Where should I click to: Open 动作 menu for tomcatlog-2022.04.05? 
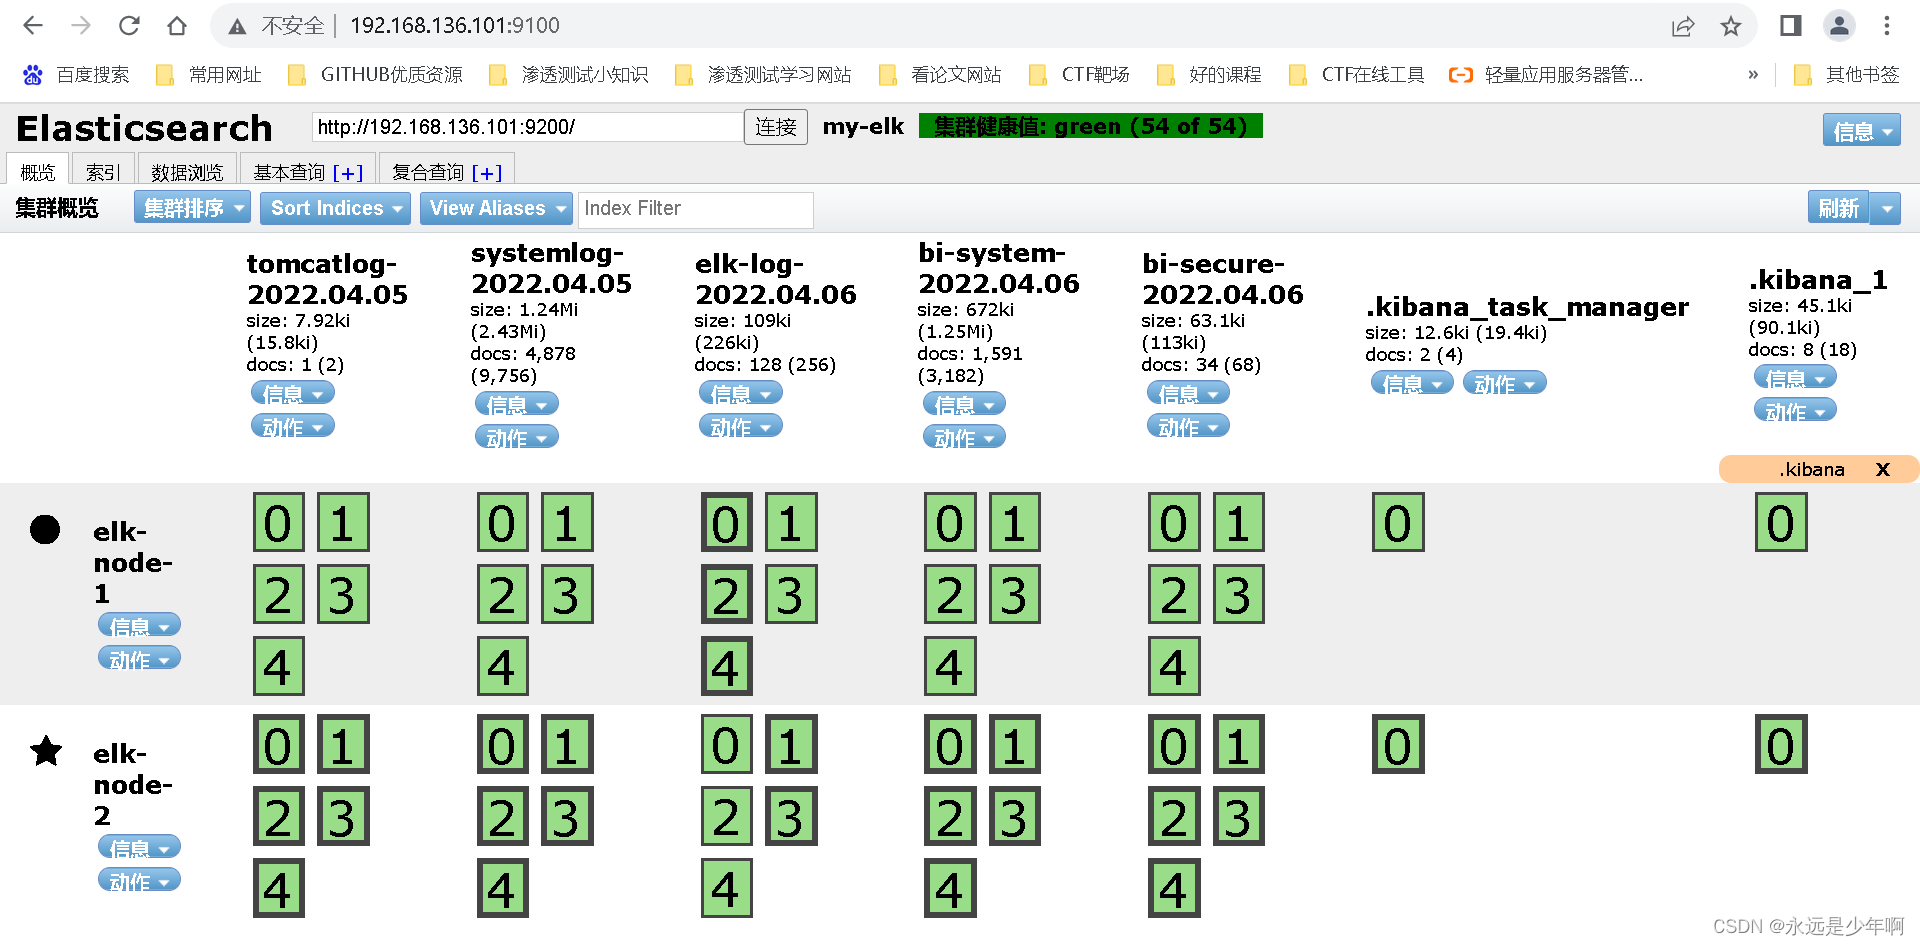(x=293, y=427)
